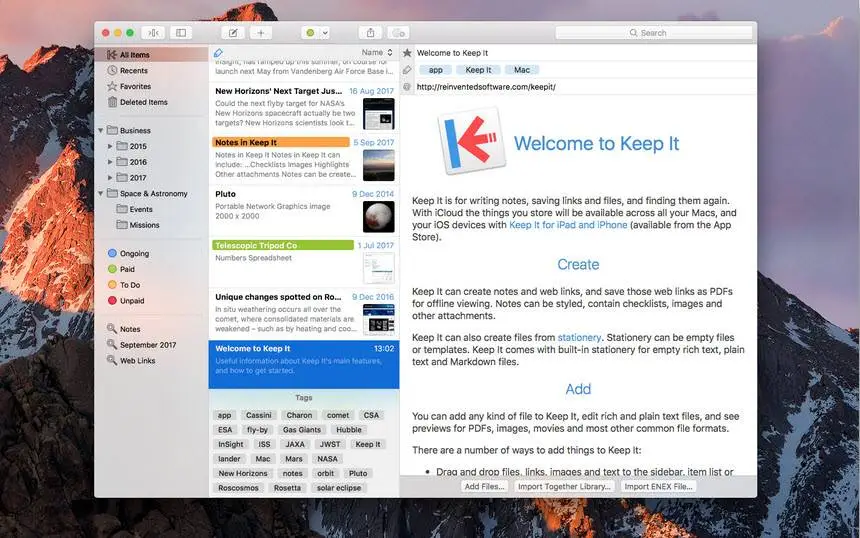Click the app tag in note header

click(x=435, y=70)
